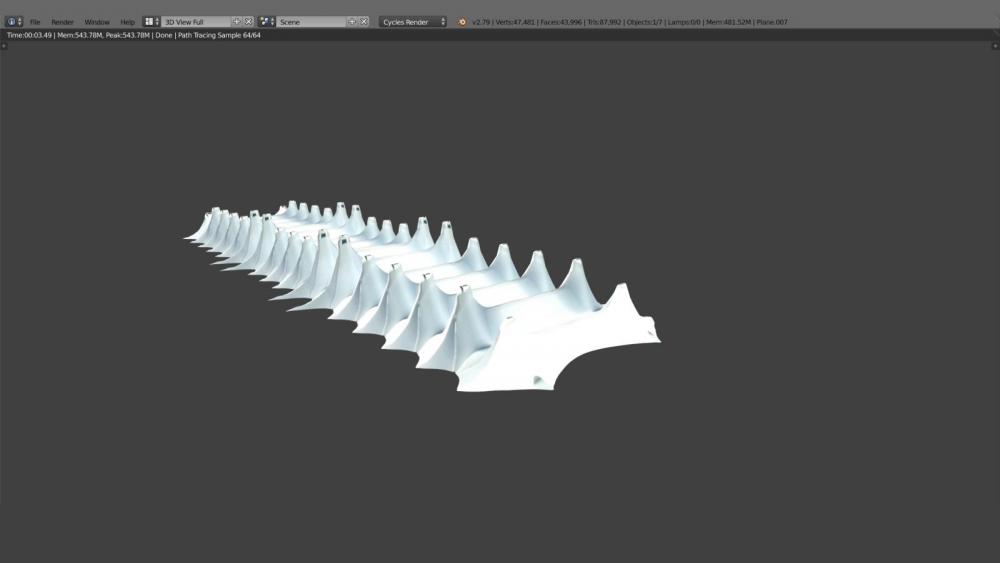Add a new scene with plus icon
This screenshot has width=1000, height=563.
pyautogui.click(x=352, y=21)
